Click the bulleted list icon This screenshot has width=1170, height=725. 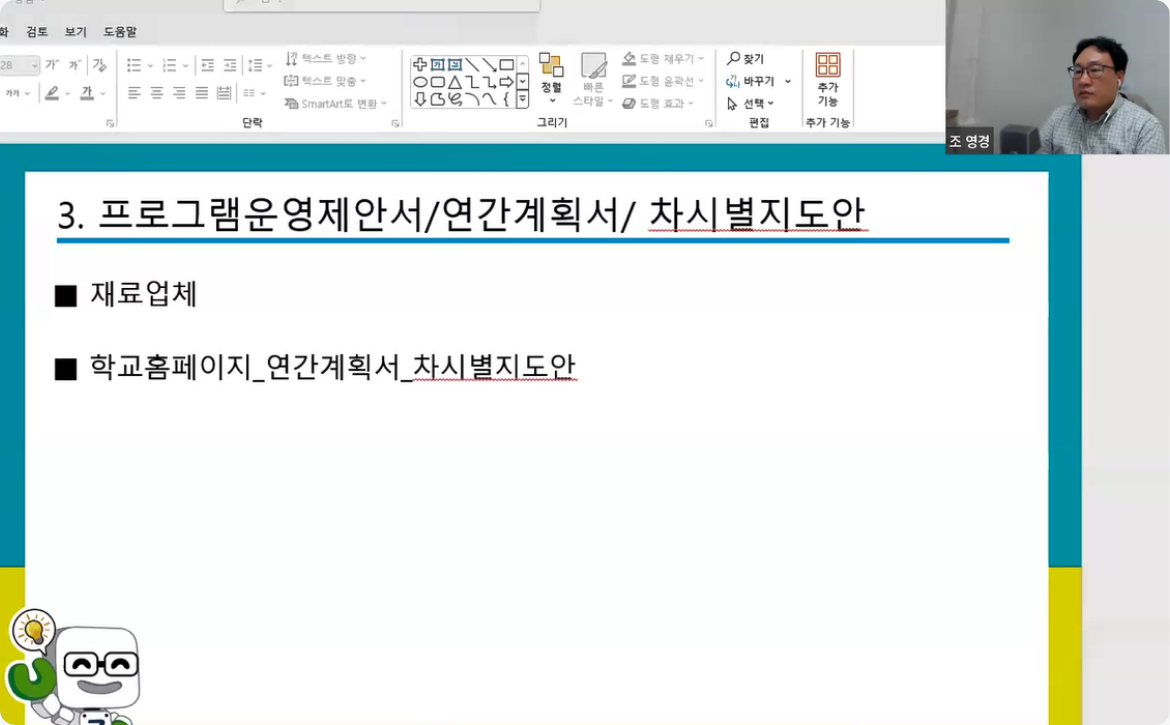tap(134, 65)
